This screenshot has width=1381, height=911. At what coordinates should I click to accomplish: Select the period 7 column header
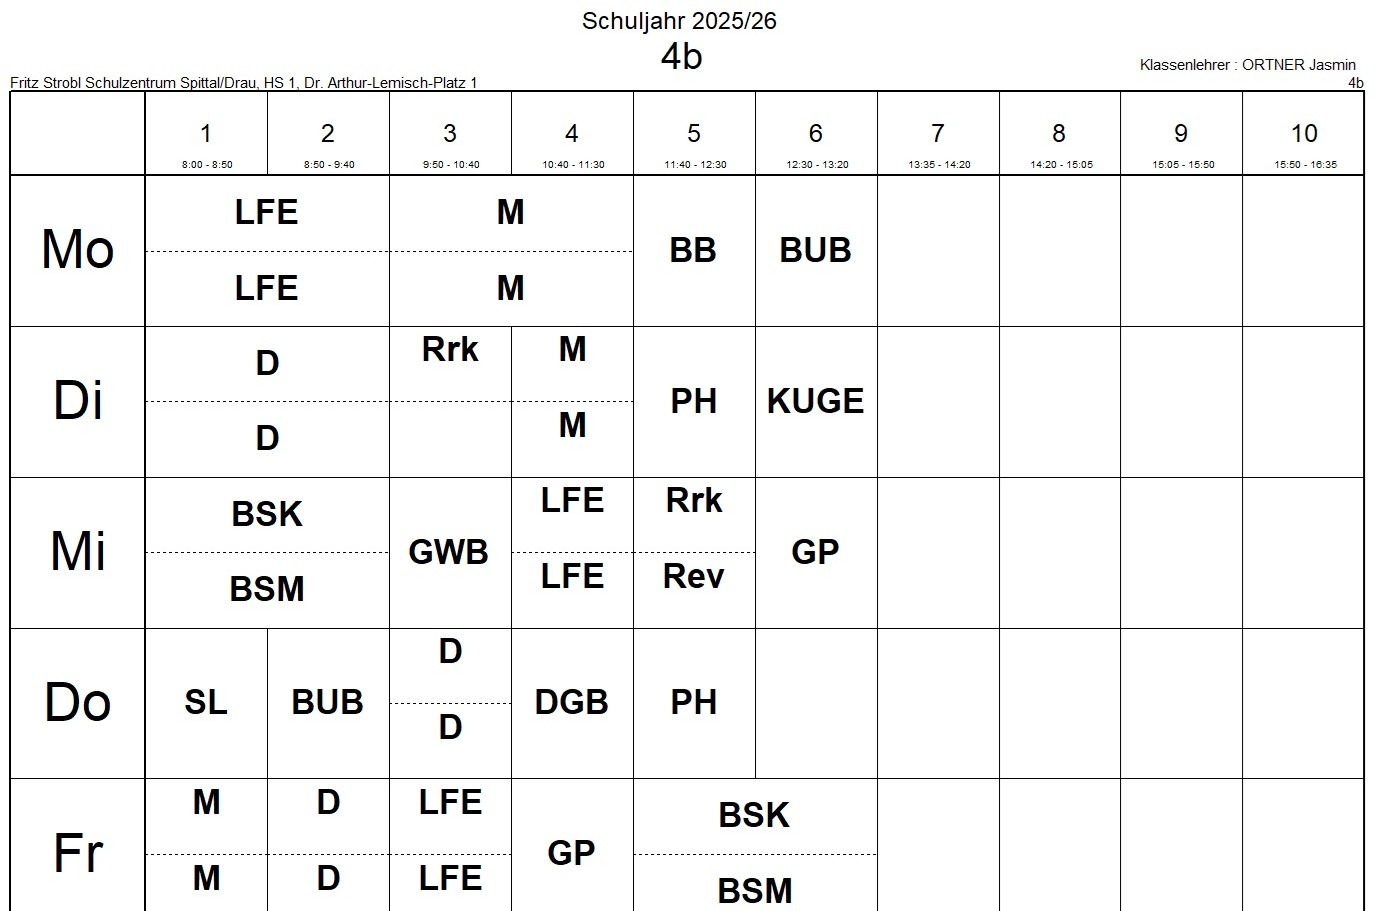938,134
